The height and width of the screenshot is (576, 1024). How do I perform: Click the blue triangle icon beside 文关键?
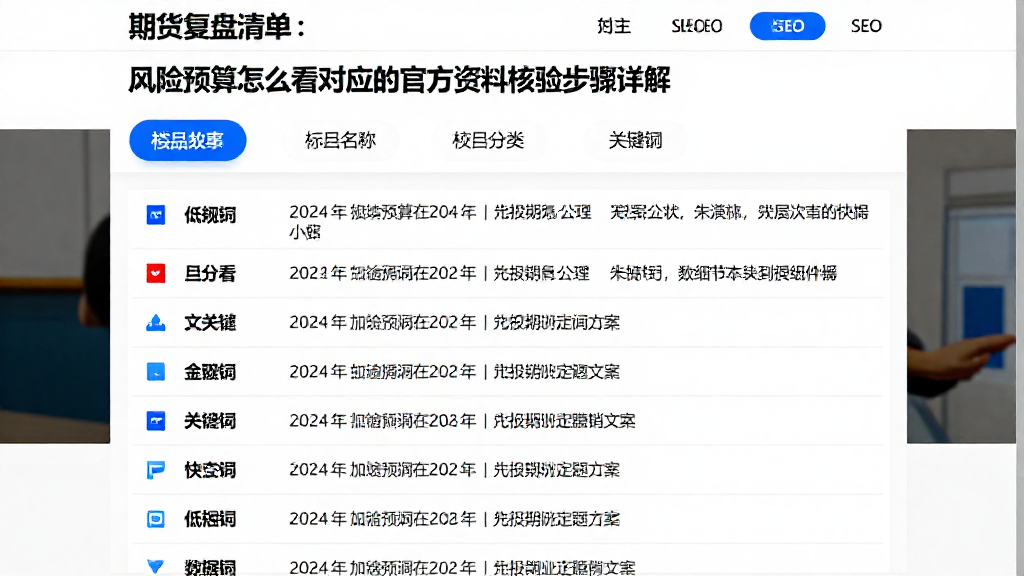[155, 323]
